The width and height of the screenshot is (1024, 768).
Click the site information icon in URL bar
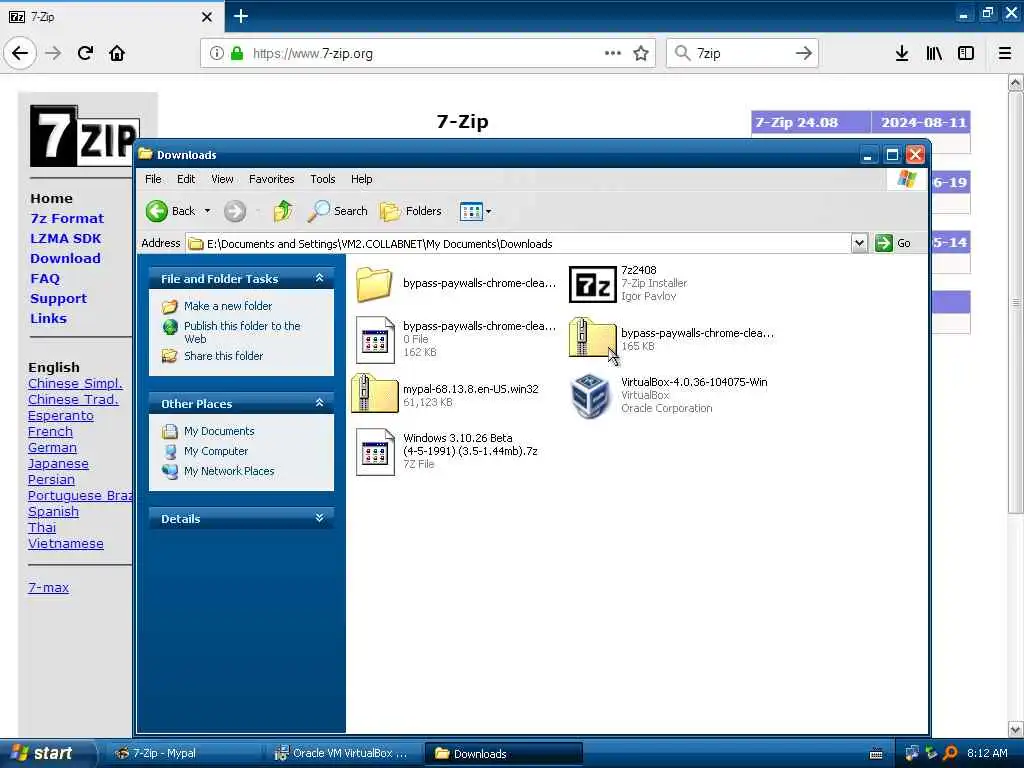pos(216,53)
